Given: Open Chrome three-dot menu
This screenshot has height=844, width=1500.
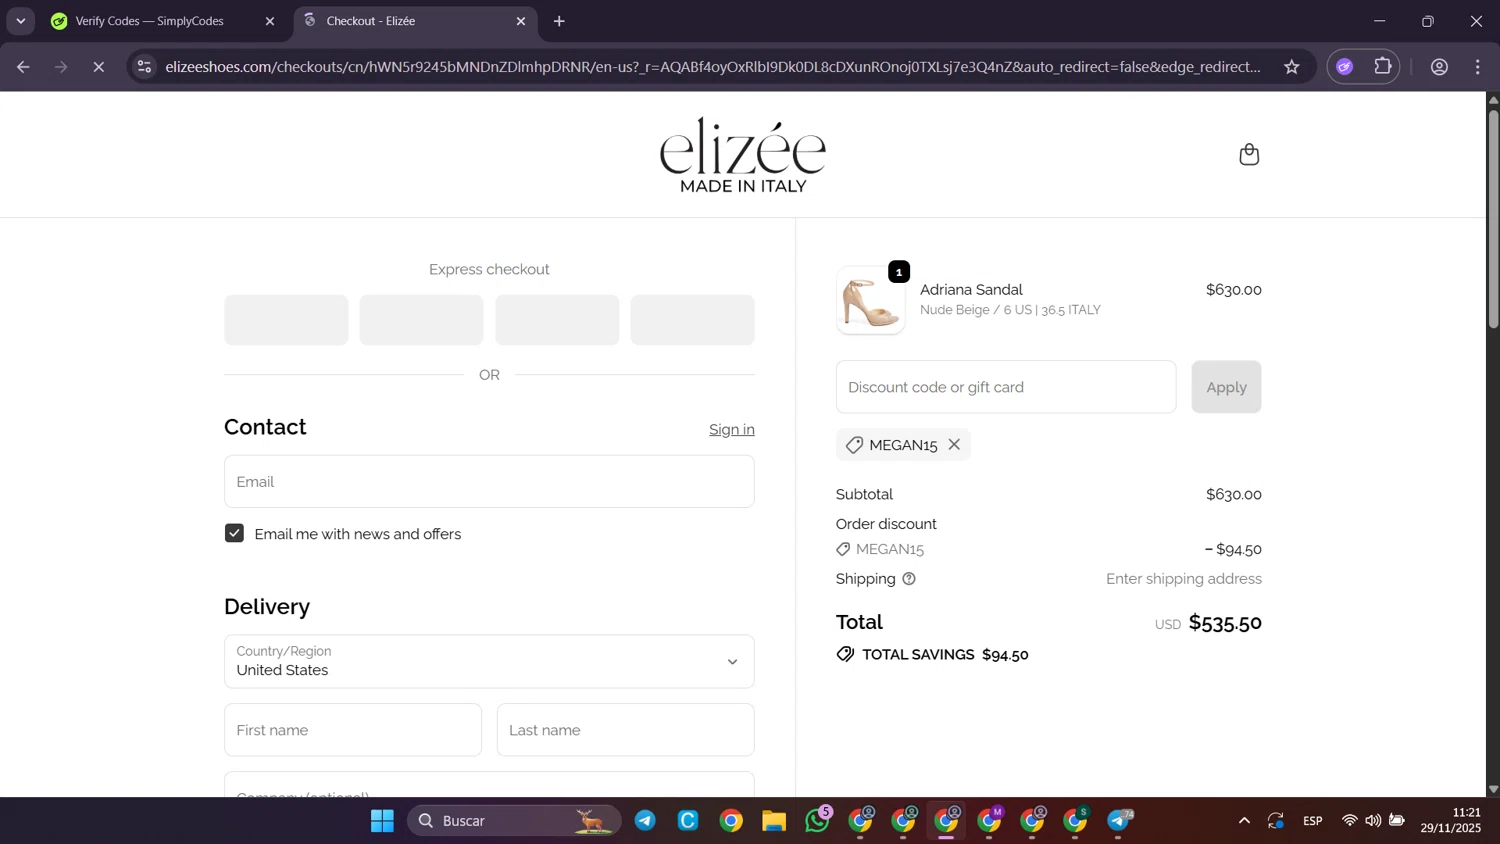Looking at the screenshot, I should pos(1478,67).
